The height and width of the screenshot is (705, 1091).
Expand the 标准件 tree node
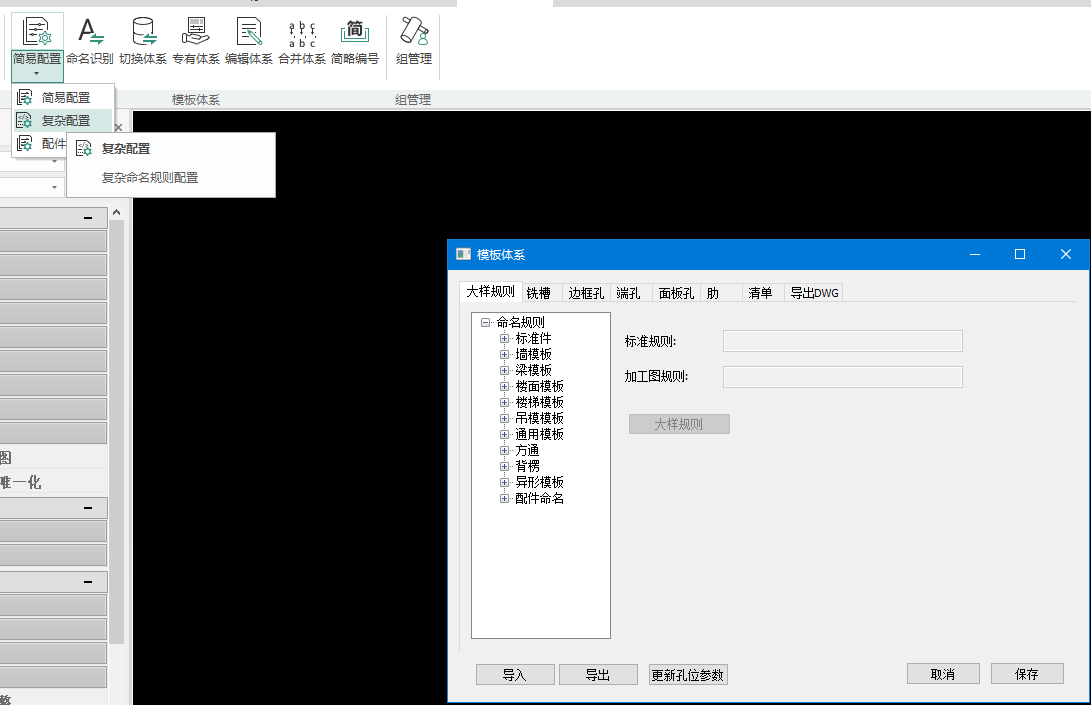[504, 338]
